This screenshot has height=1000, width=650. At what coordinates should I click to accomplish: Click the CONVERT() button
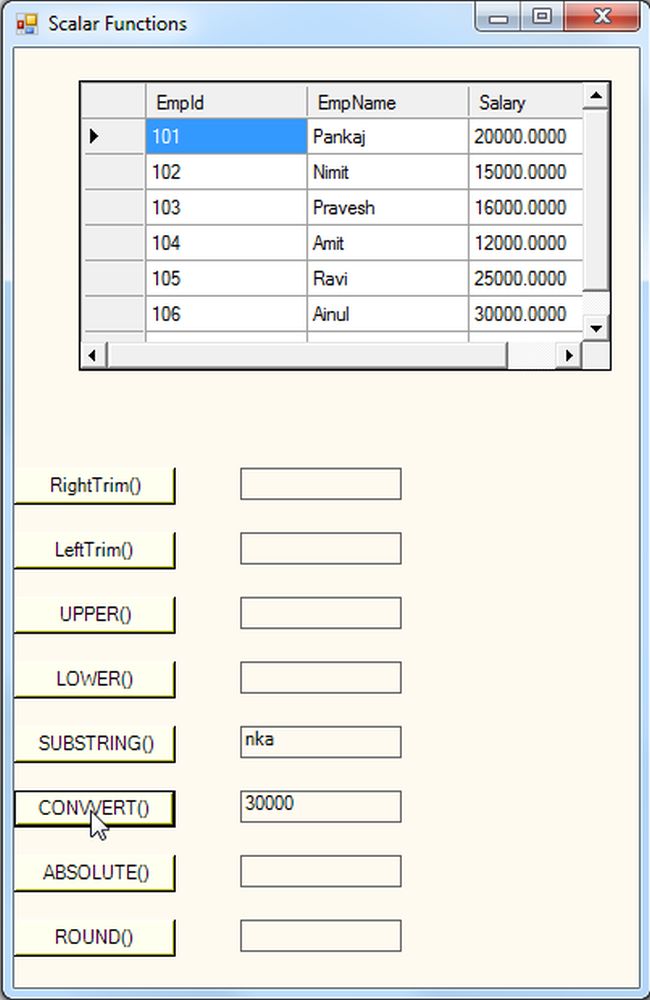pos(94,807)
